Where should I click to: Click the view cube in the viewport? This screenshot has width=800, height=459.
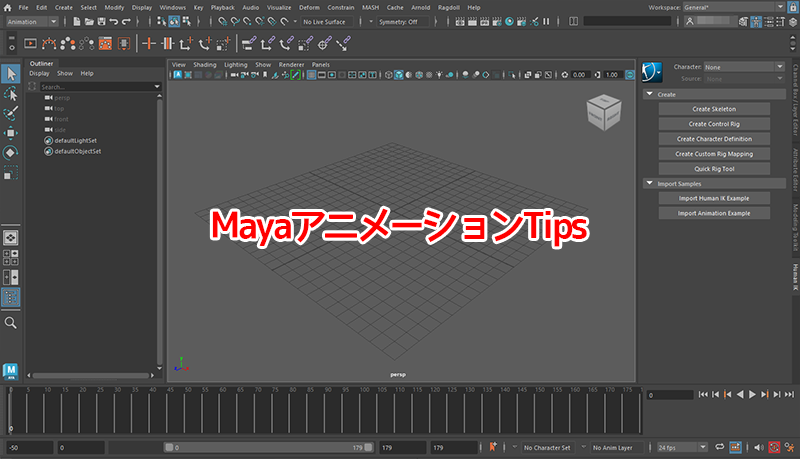coord(603,113)
